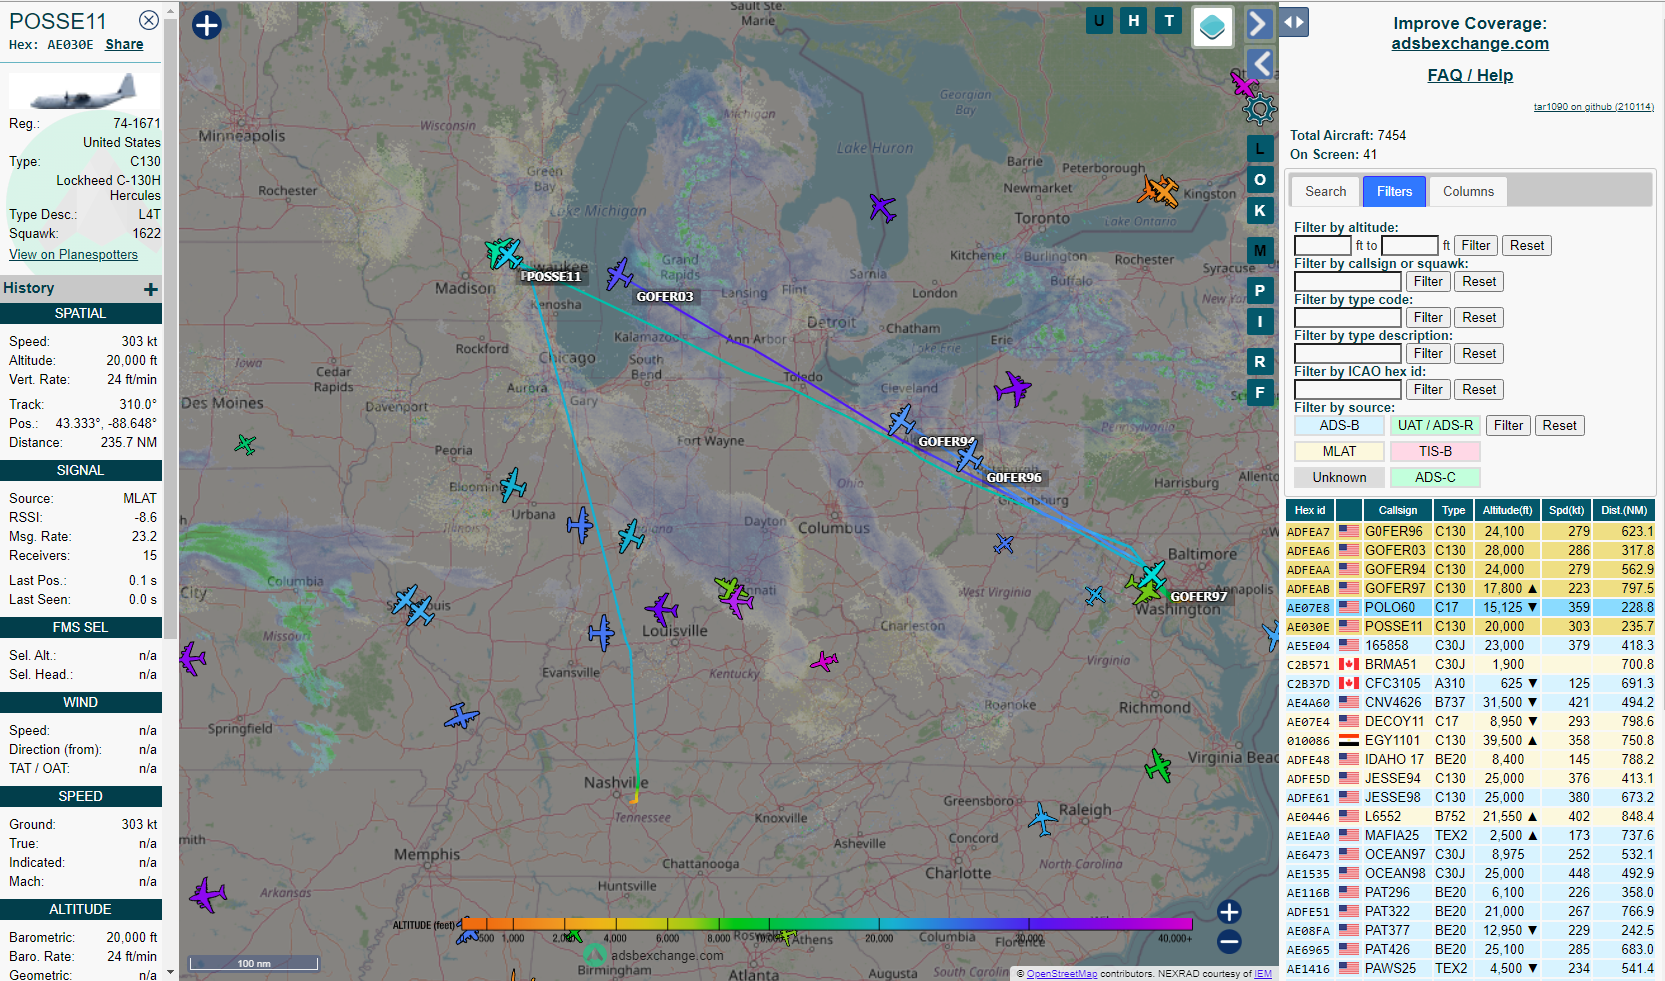Select magenta aircraft in Kentucky

[x=824, y=661]
